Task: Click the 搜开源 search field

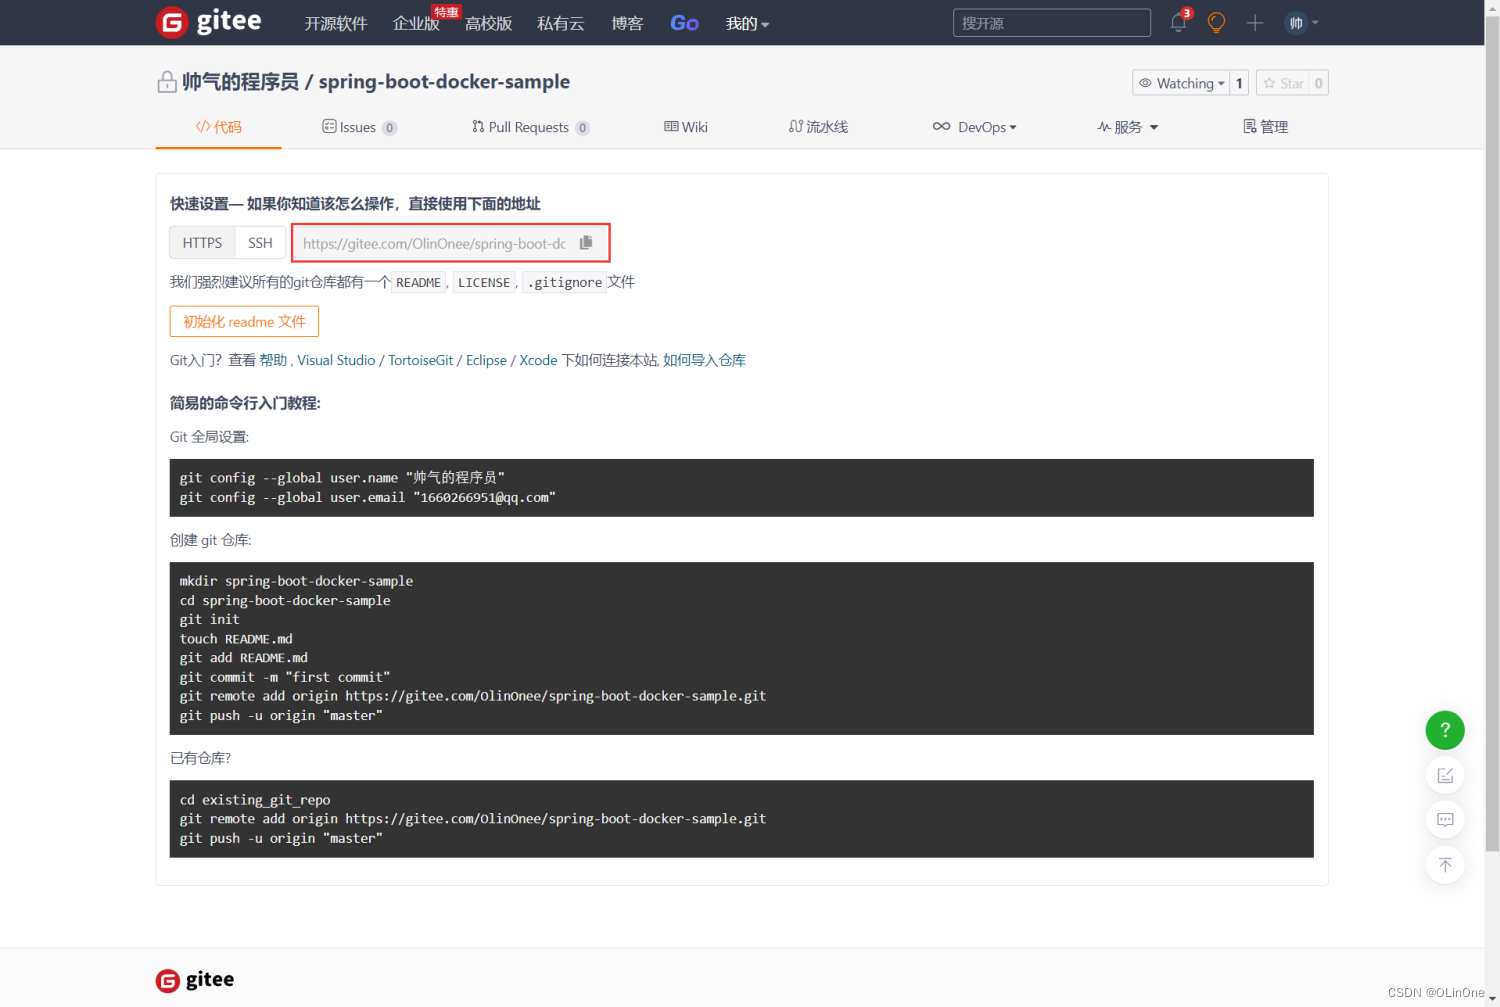Action: (1052, 23)
